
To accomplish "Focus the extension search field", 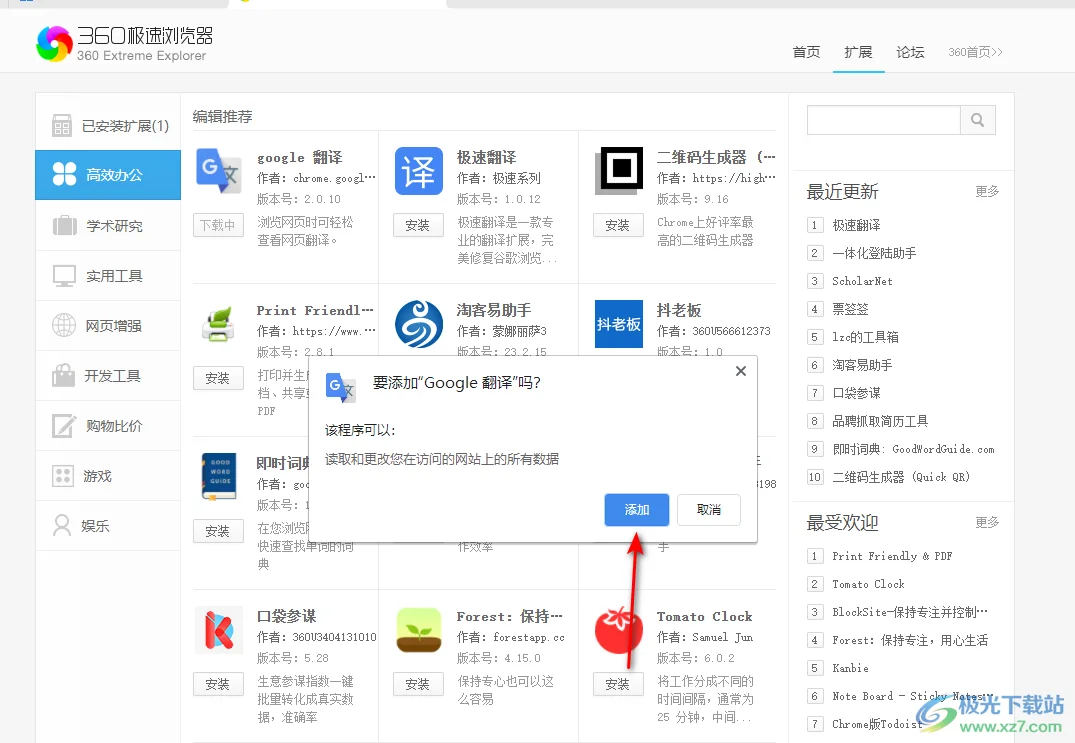I will click(884, 120).
